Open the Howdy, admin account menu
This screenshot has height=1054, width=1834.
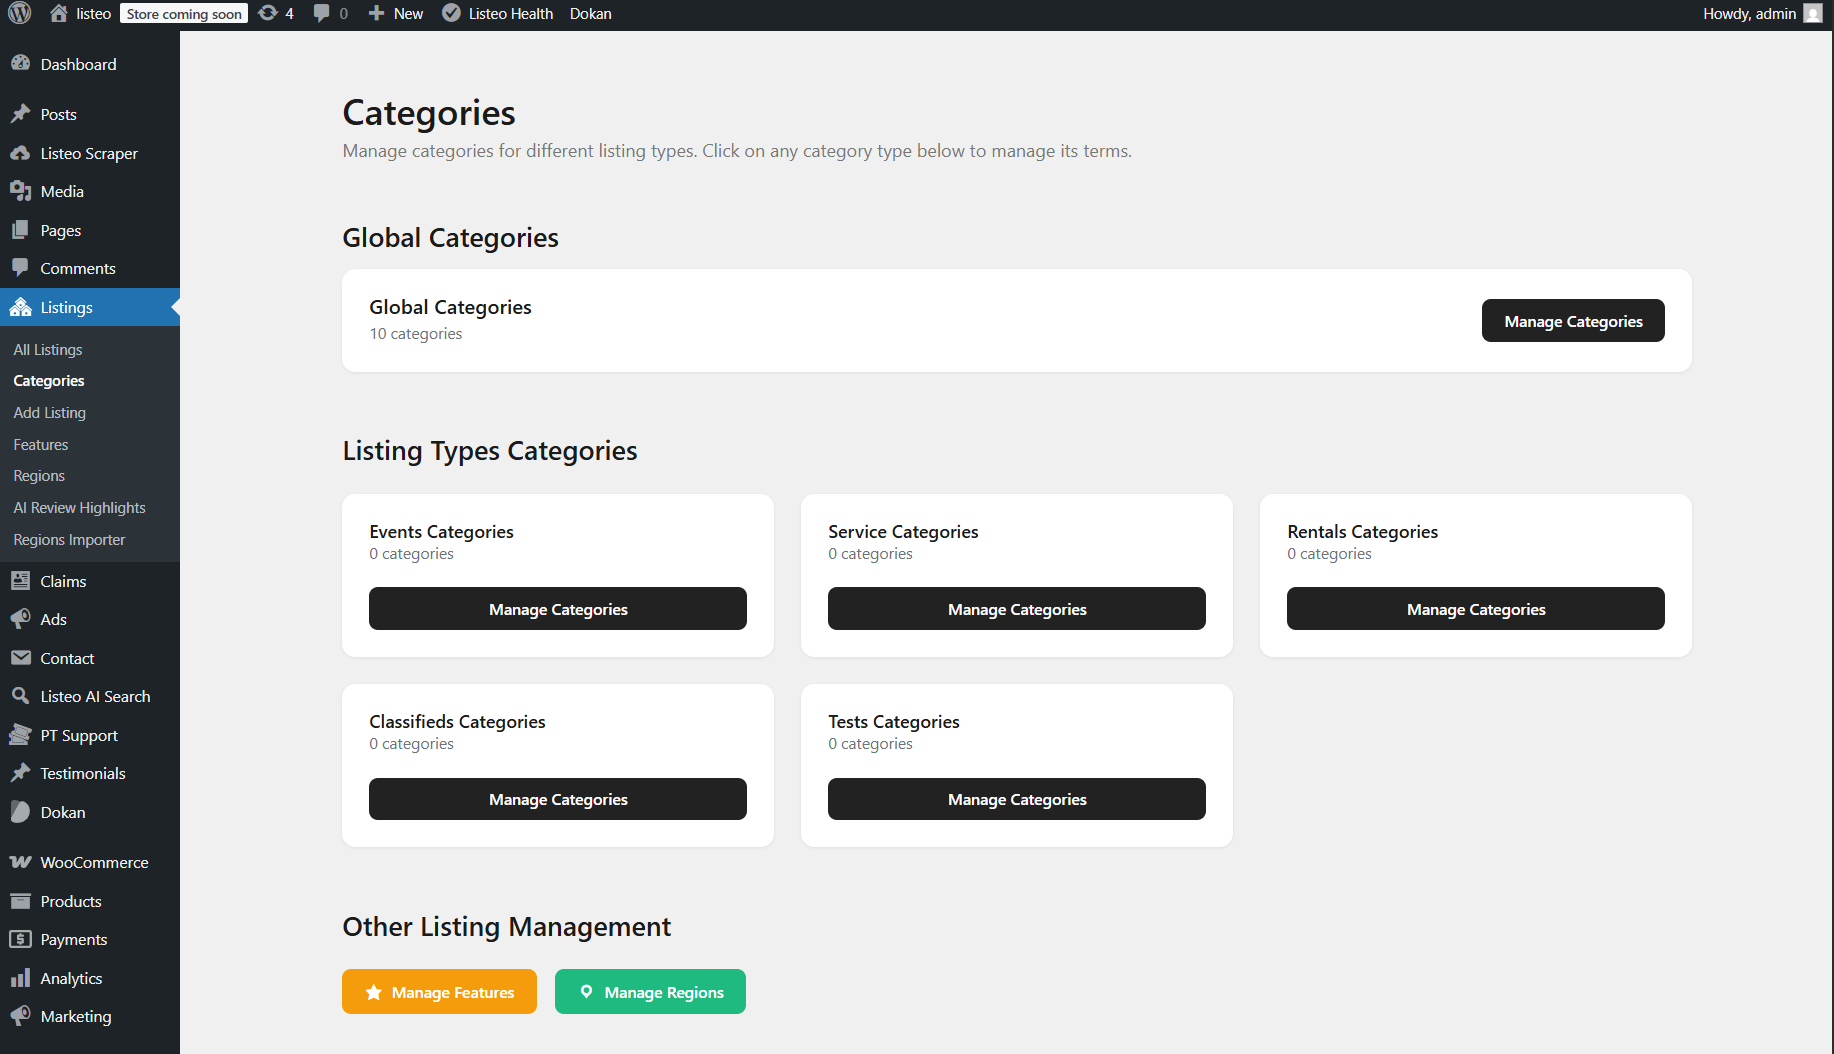point(1749,14)
